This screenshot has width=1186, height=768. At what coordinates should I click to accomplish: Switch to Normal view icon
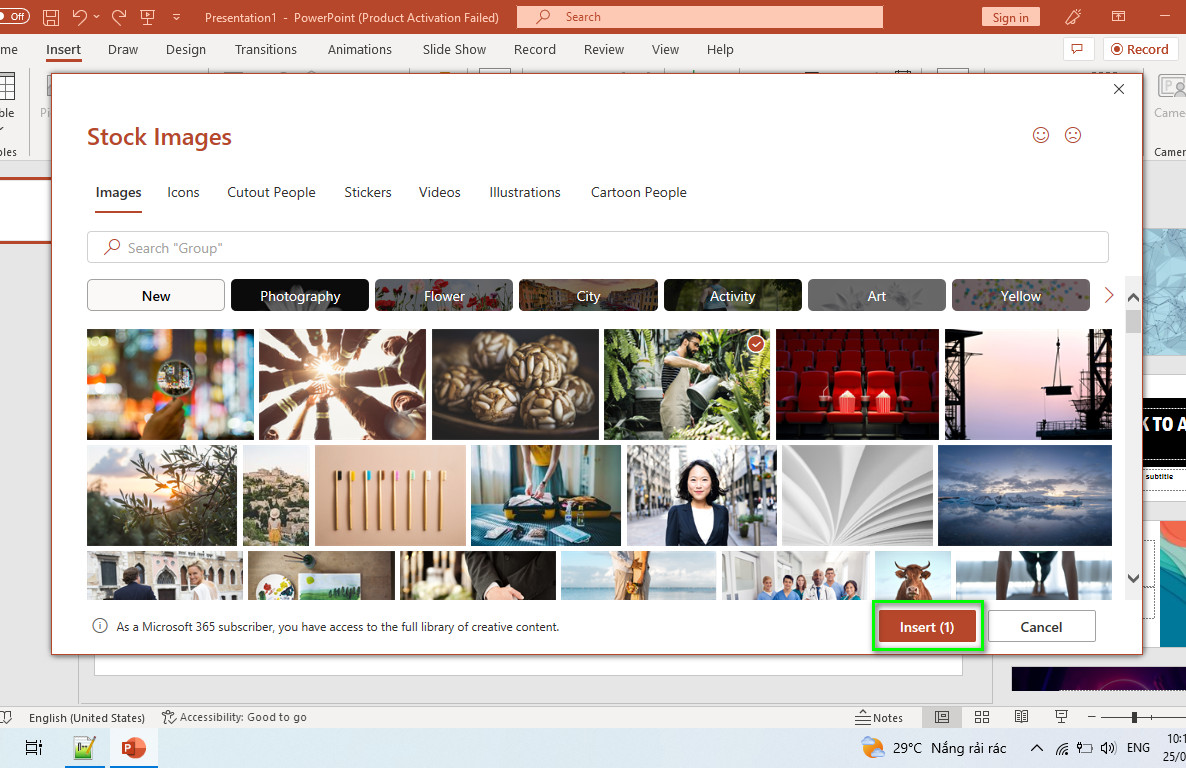[x=942, y=717]
